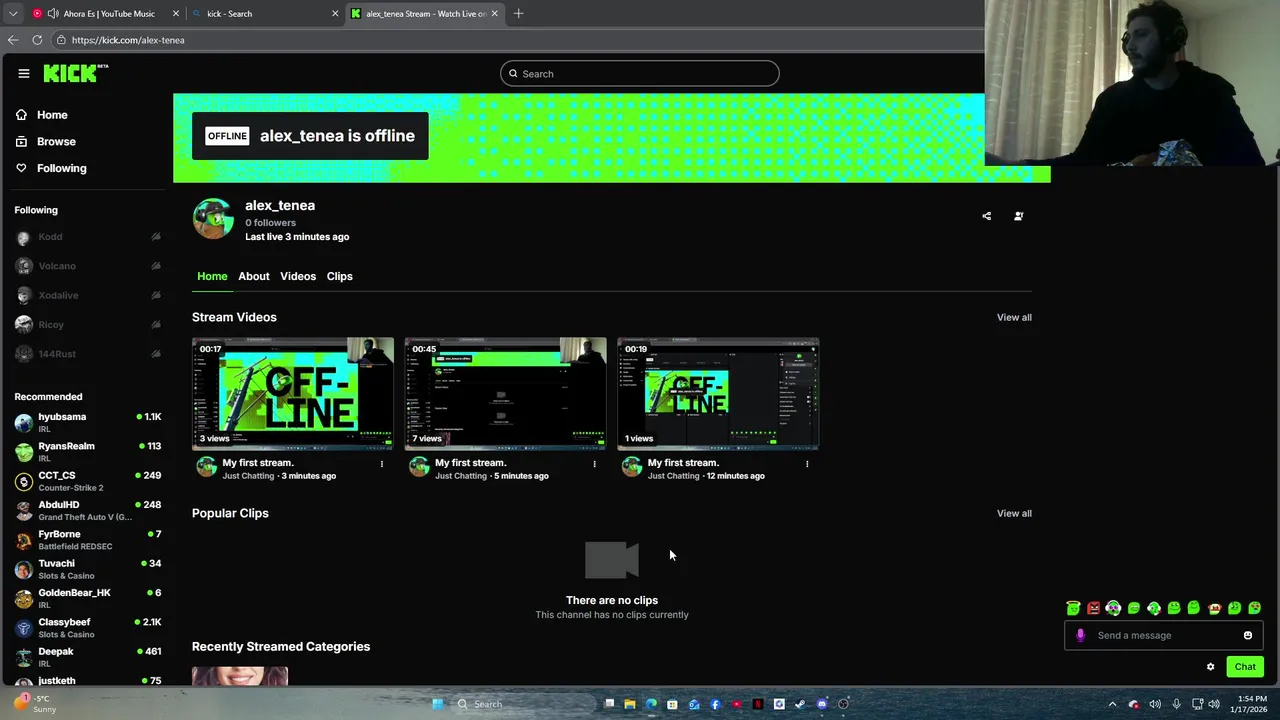1280x720 pixels.
Task: Open Discord from the taskbar
Action: (x=822, y=704)
